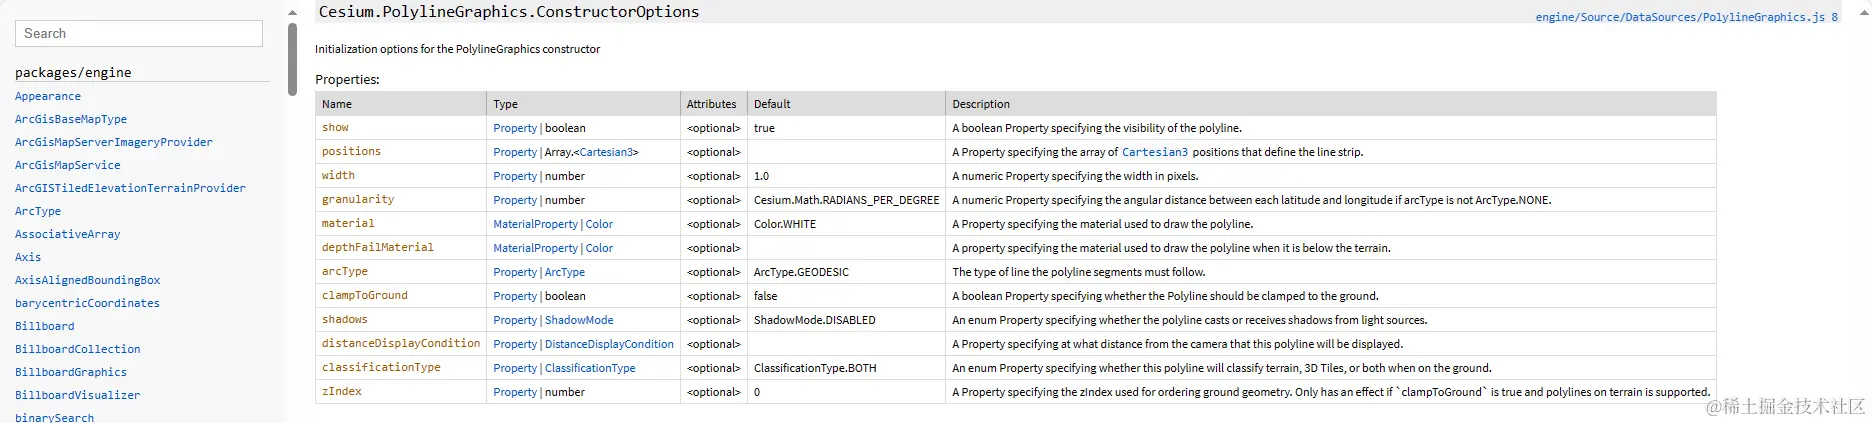Open the Billboard sidebar link
Image resolution: width=1872 pixels, height=423 pixels.
pos(45,326)
